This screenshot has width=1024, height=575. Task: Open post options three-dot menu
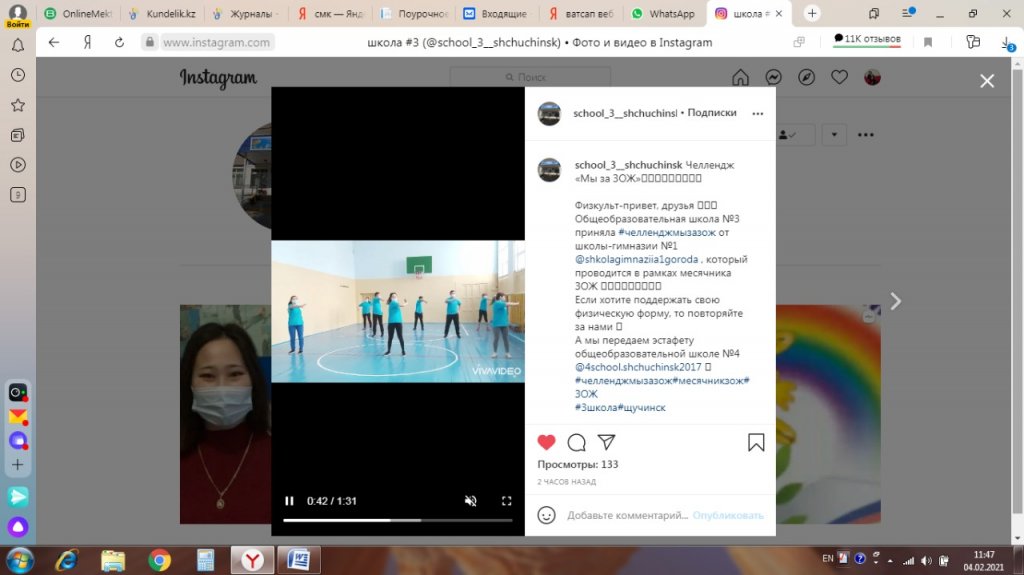758,113
